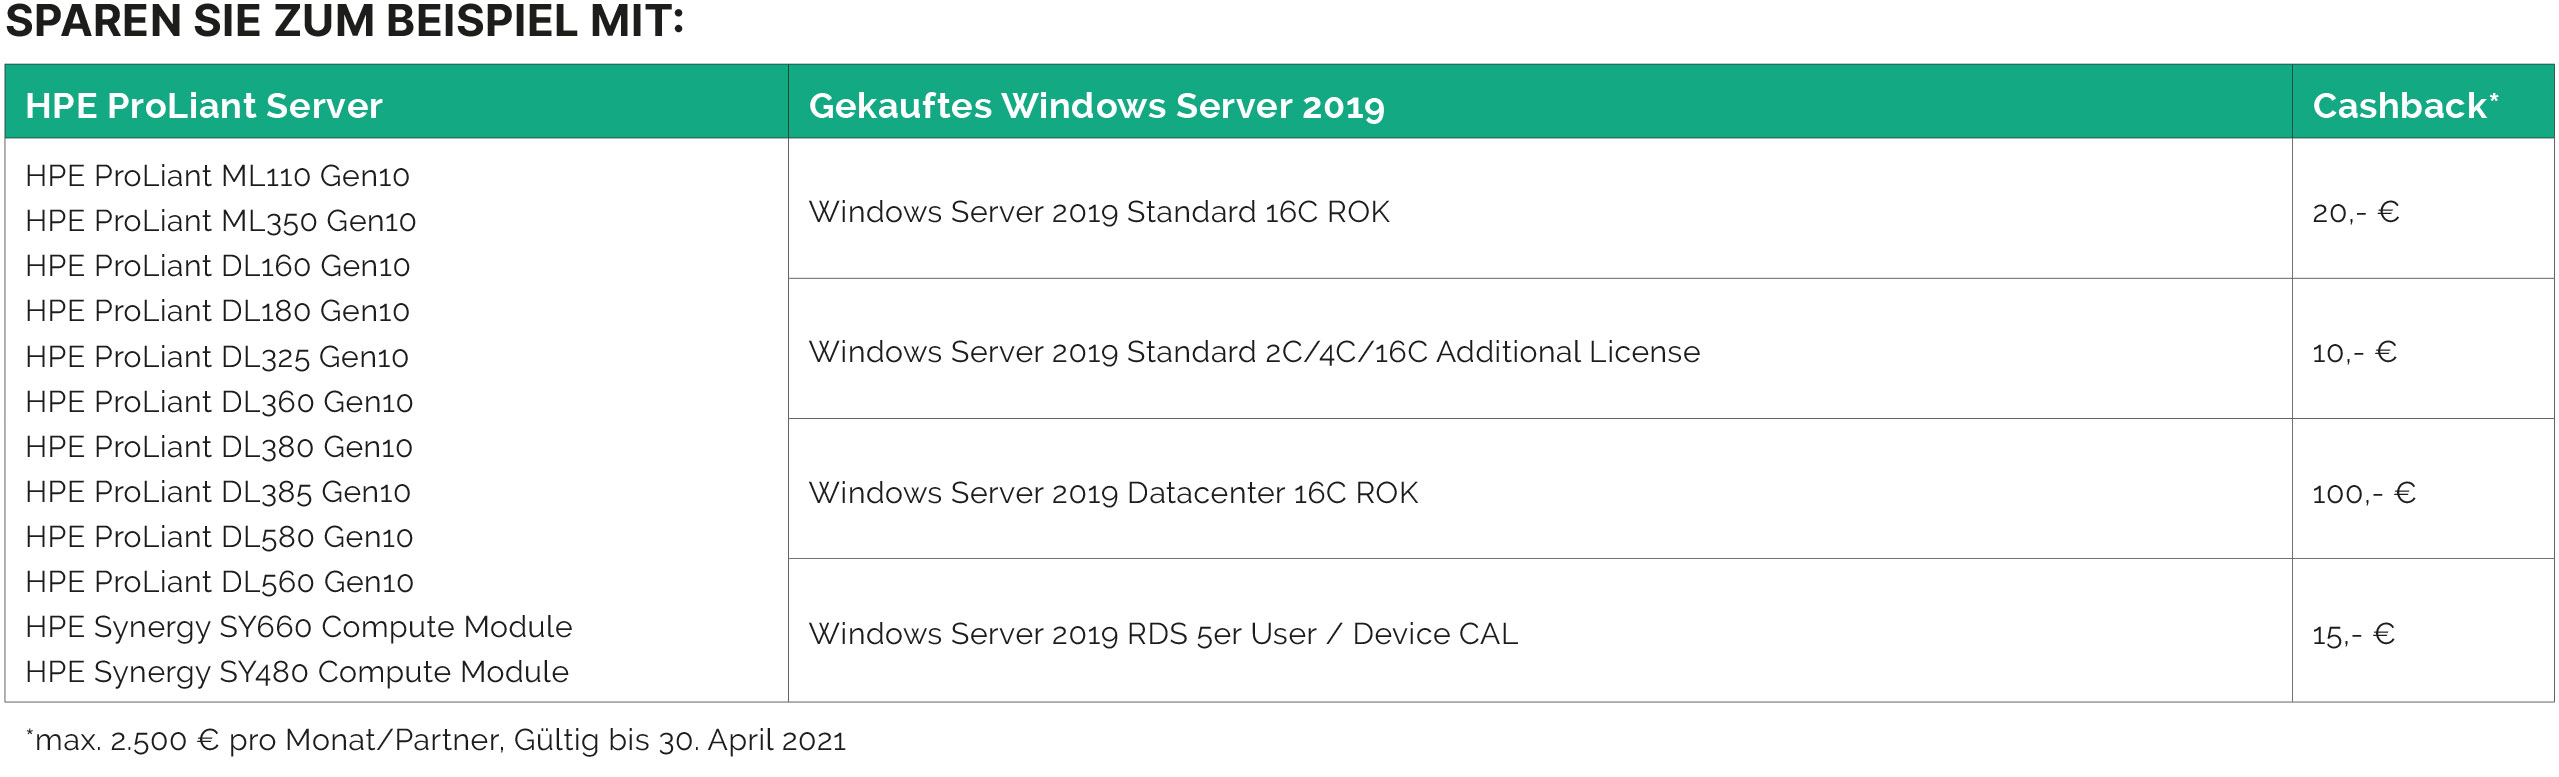Select HPE Synergy SY480 Compute Module

pyautogui.click(x=297, y=673)
